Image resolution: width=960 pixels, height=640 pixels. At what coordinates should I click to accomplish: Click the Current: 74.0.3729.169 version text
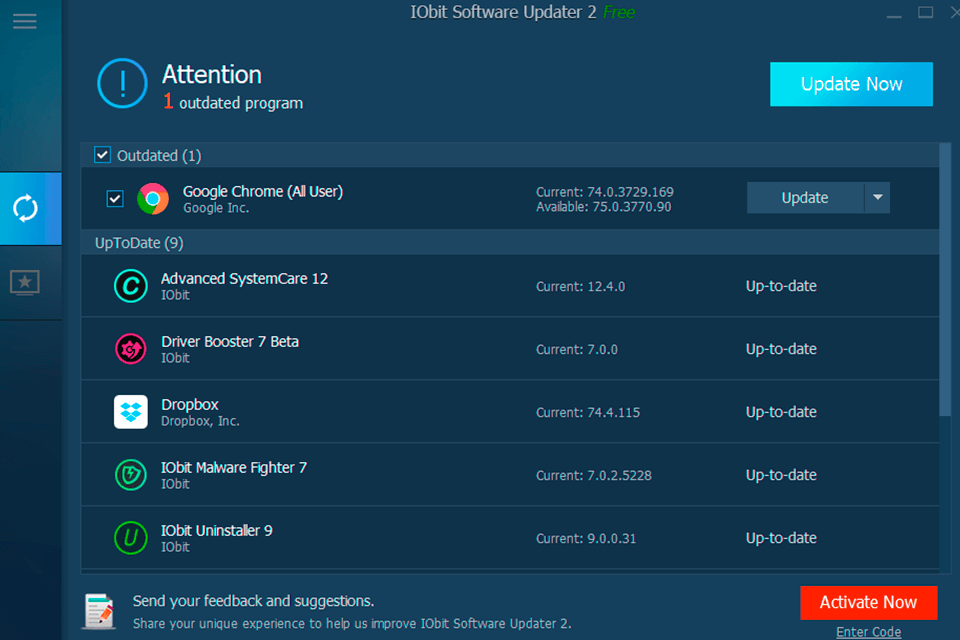[x=605, y=192]
